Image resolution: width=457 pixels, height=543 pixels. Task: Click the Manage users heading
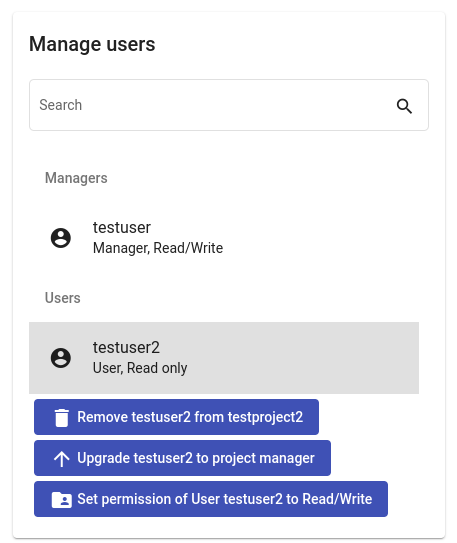[92, 44]
